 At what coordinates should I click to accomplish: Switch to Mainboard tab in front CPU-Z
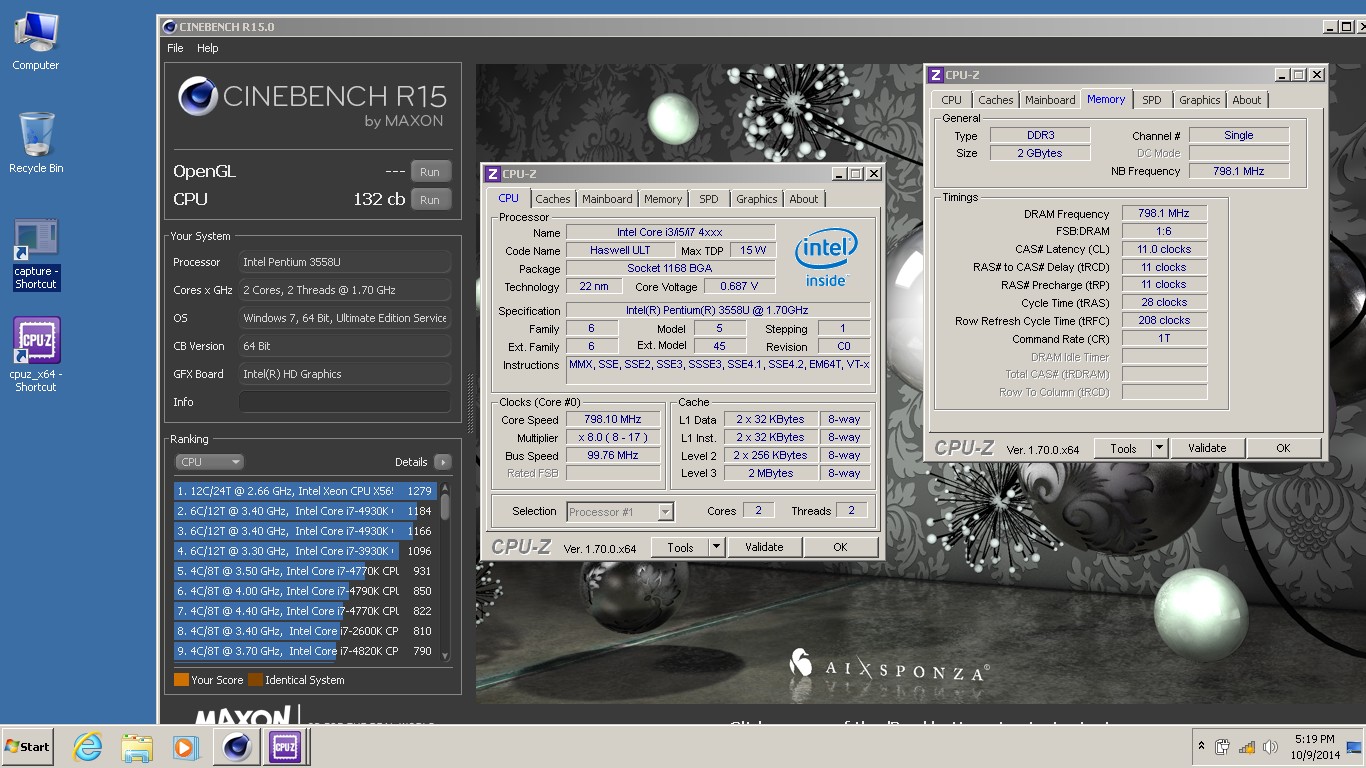(607, 199)
